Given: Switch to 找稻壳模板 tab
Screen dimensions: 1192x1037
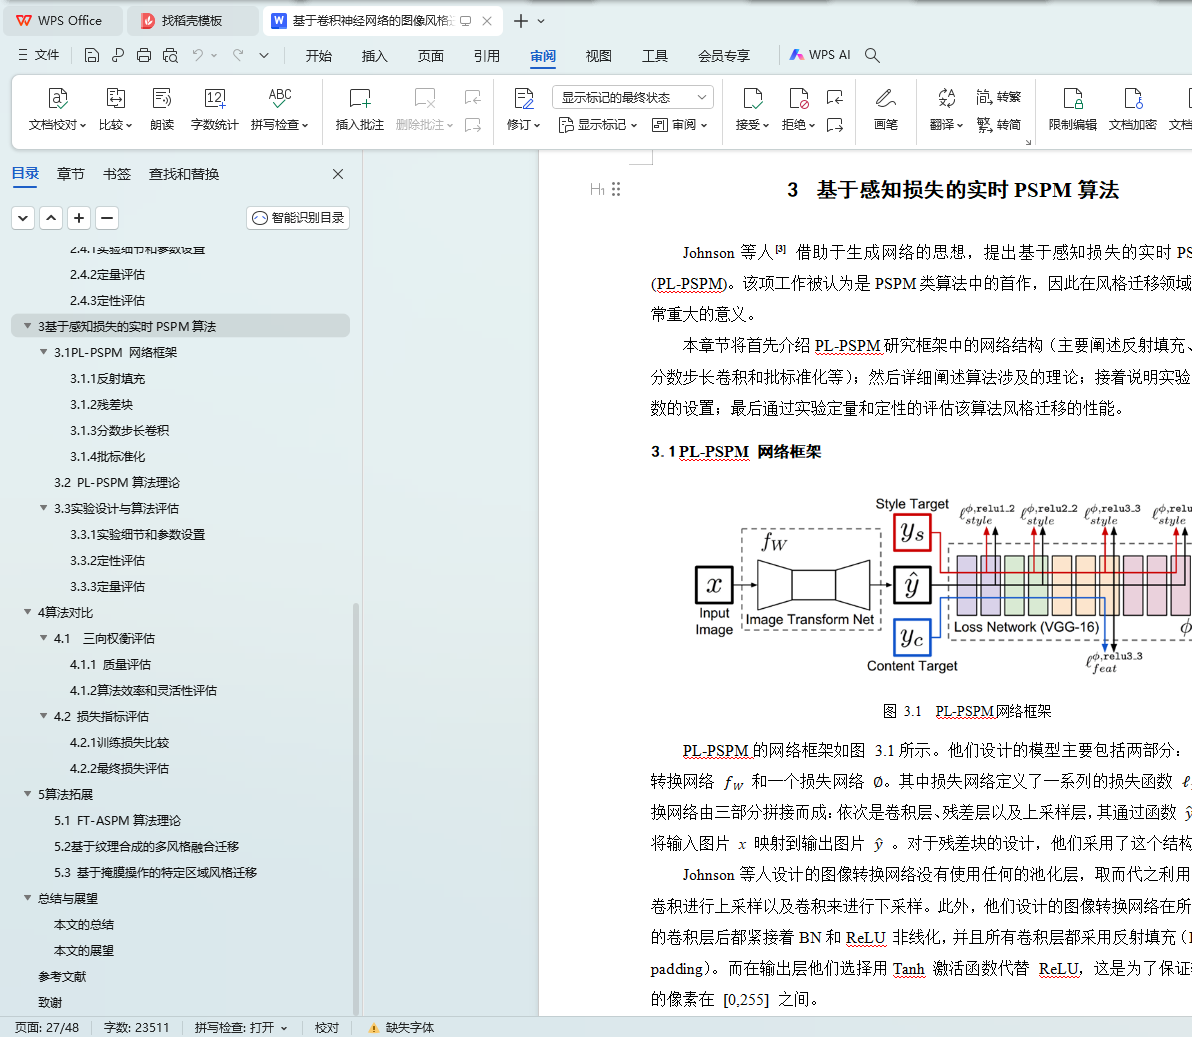Looking at the screenshot, I should tap(192, 21).
